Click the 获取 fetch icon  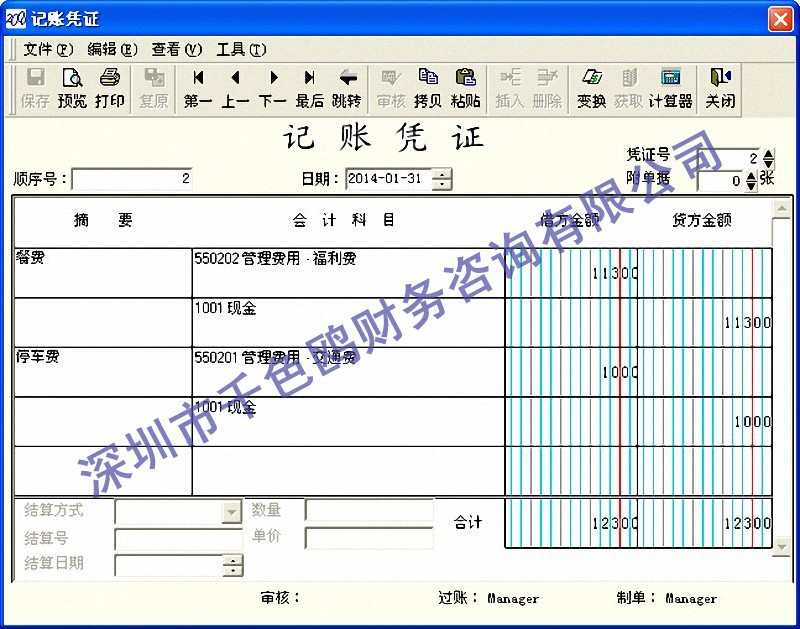pos(629,88)
